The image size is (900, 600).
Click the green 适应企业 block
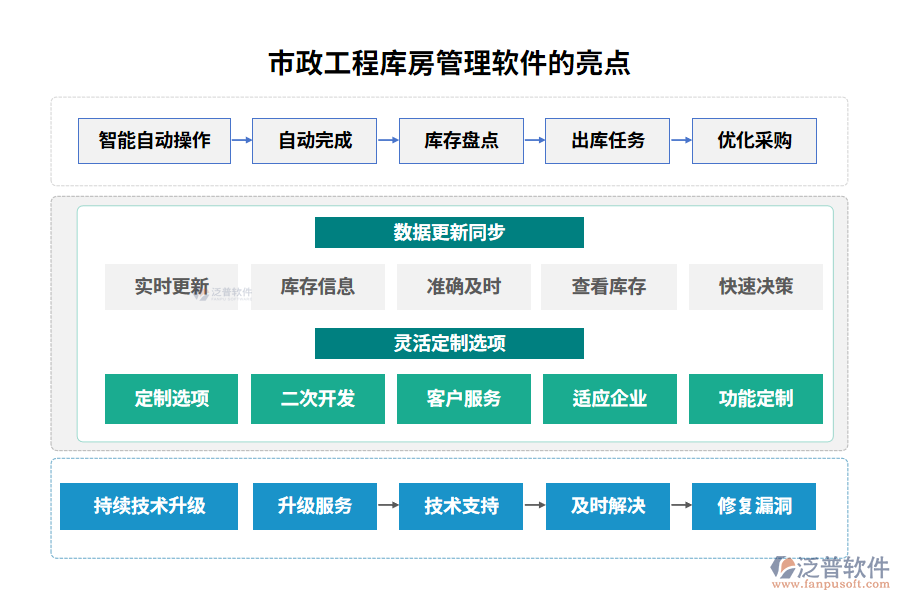610,399
